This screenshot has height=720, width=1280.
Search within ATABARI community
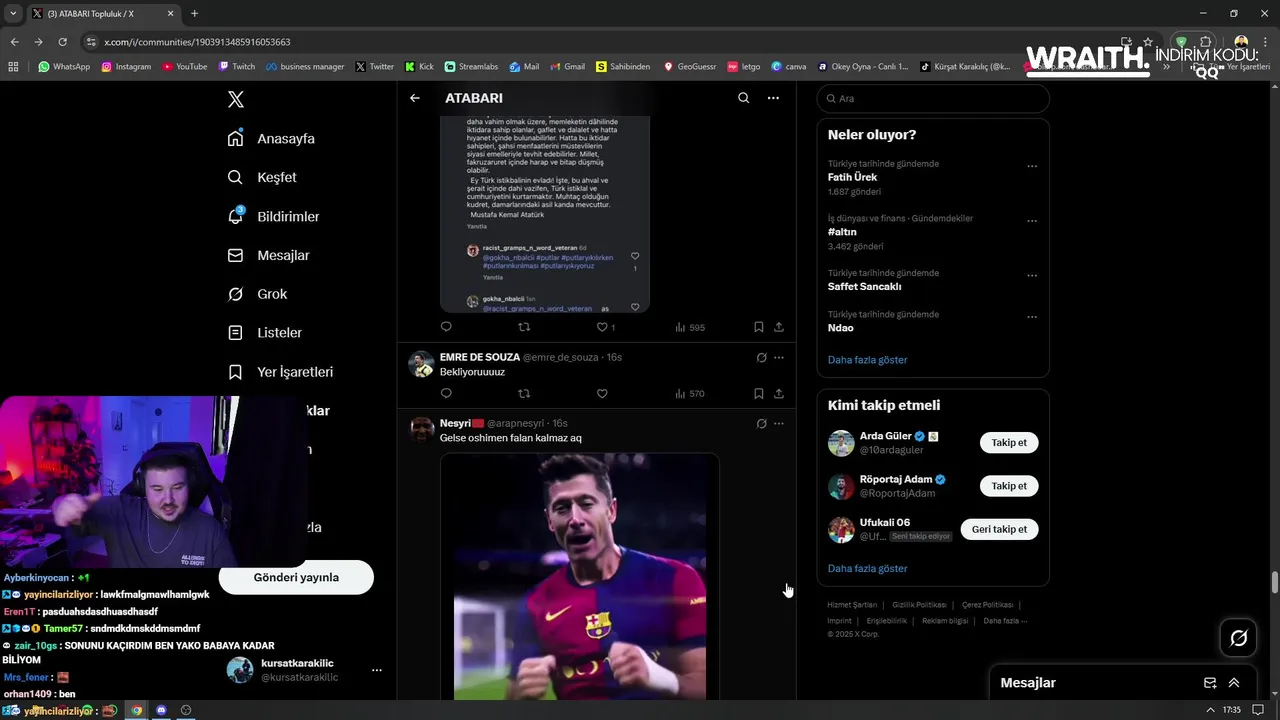click(743, 98)
